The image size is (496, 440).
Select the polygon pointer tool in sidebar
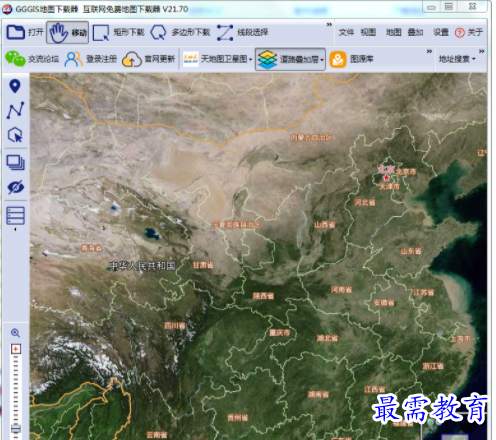coord(15,135)
